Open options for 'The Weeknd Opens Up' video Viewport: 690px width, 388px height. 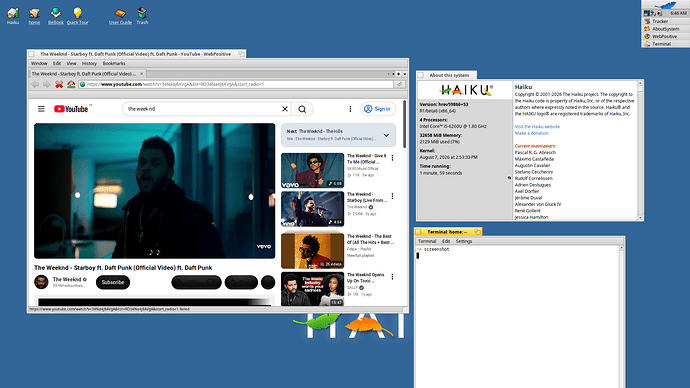click(x=393, y=277)
